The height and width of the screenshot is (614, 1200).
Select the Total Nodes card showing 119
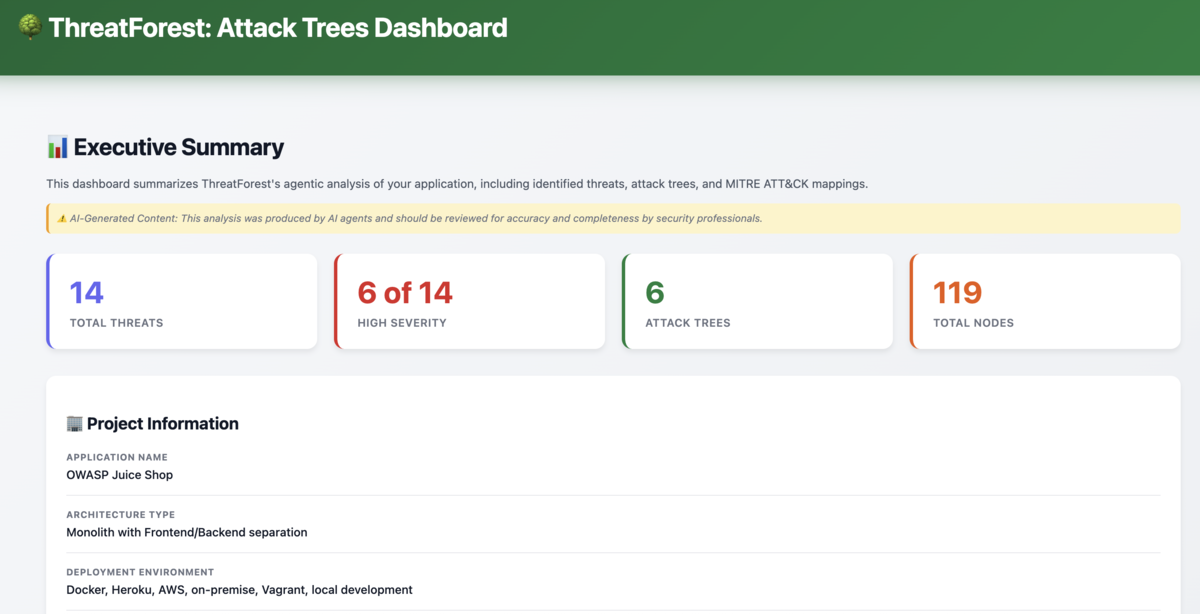(x=1045, y=301)
